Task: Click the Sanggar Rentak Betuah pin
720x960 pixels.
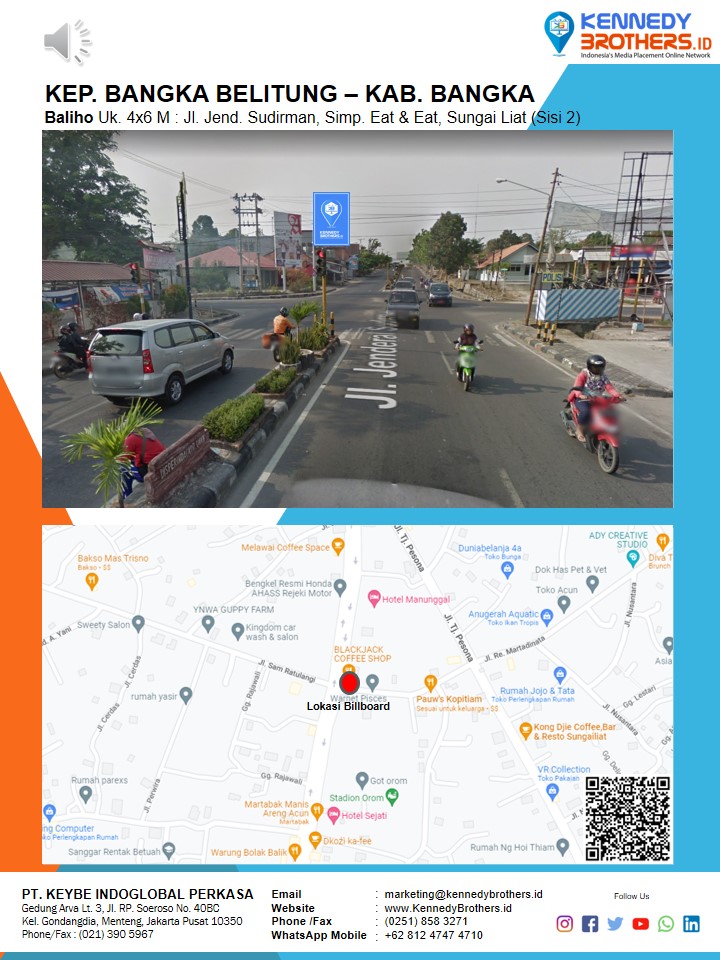Action: [x=169, y=850]
